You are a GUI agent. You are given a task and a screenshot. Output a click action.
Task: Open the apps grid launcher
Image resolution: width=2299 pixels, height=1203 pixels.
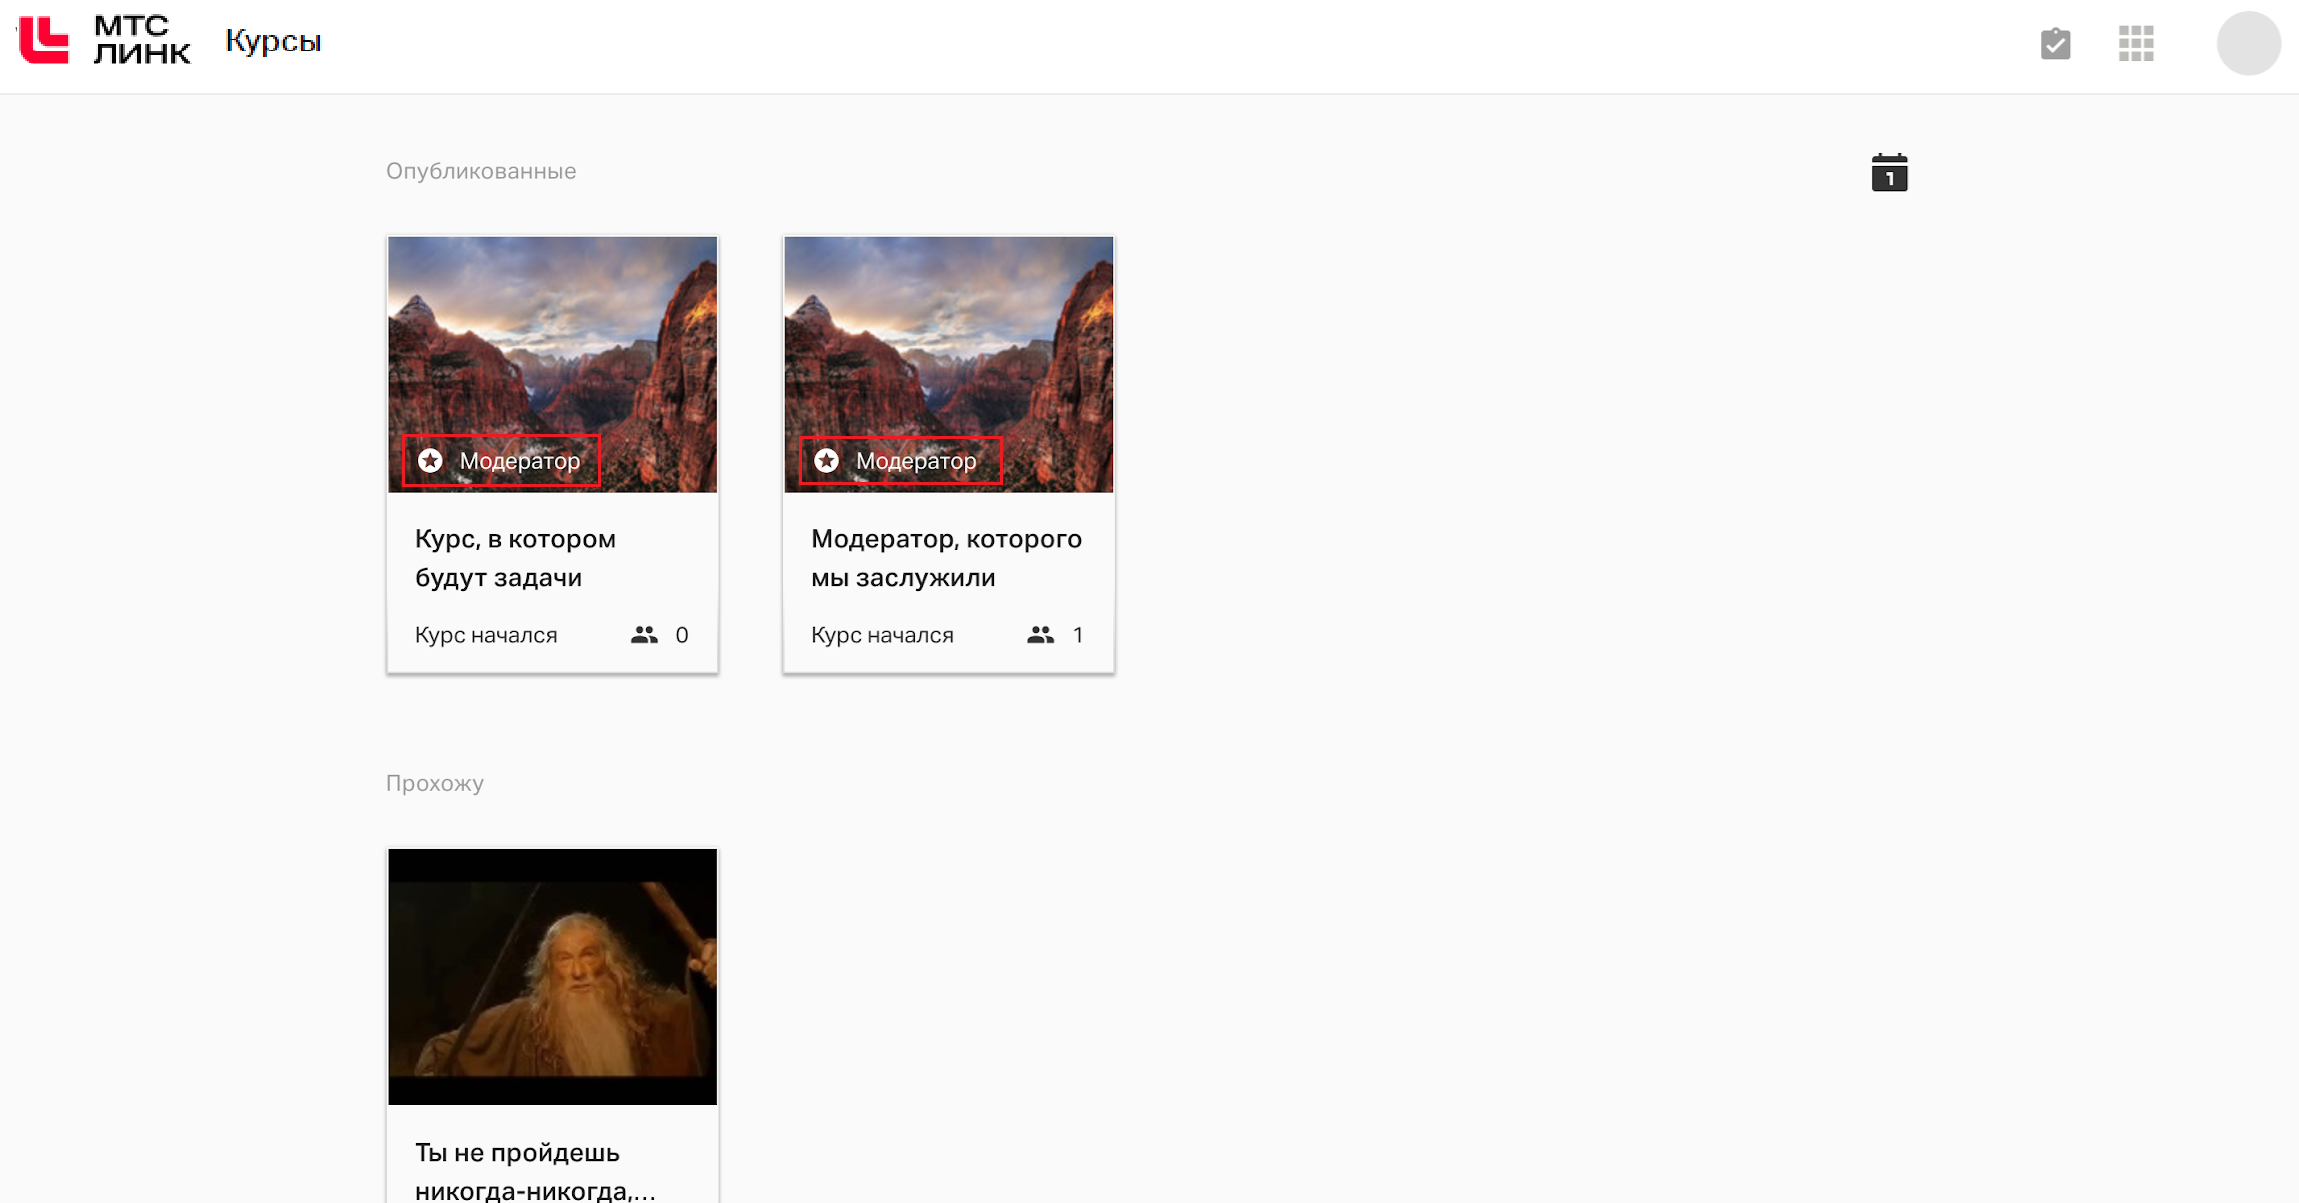2136,43
